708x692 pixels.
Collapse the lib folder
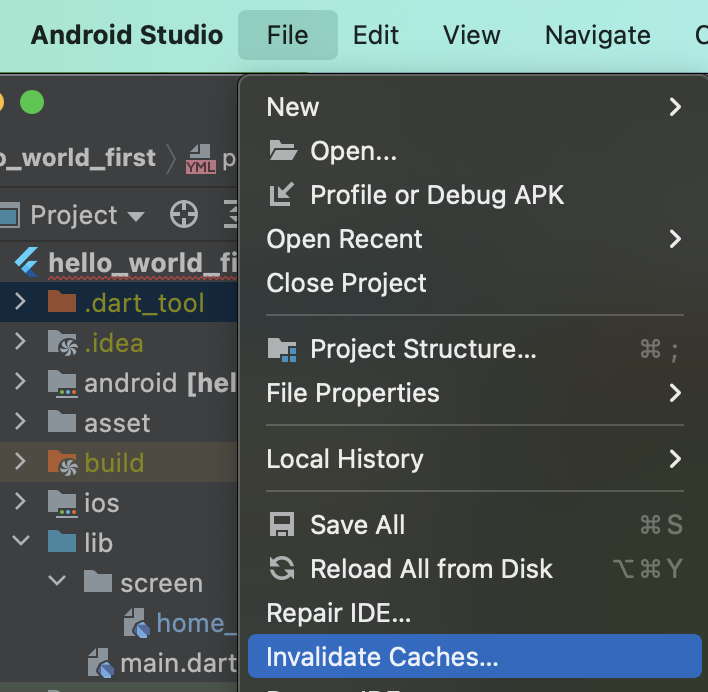(21, 541)
